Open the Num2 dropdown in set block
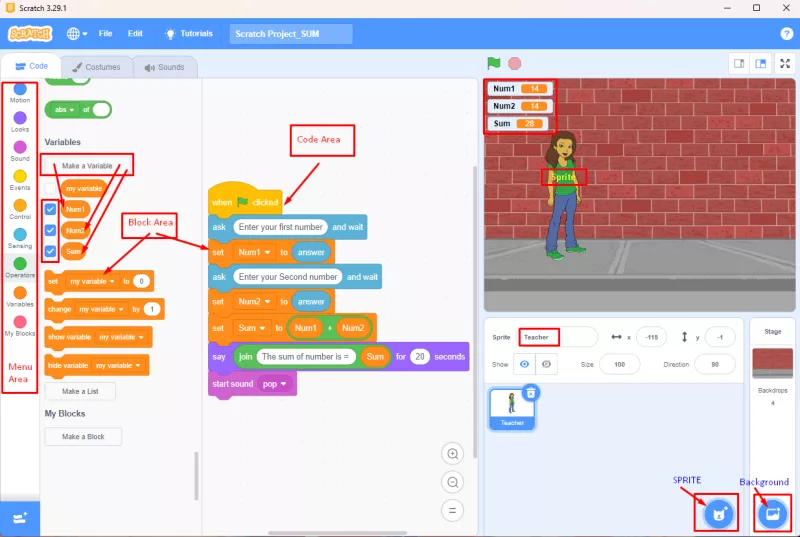This screenshot has height=537, width=800. tap(254, 301)
